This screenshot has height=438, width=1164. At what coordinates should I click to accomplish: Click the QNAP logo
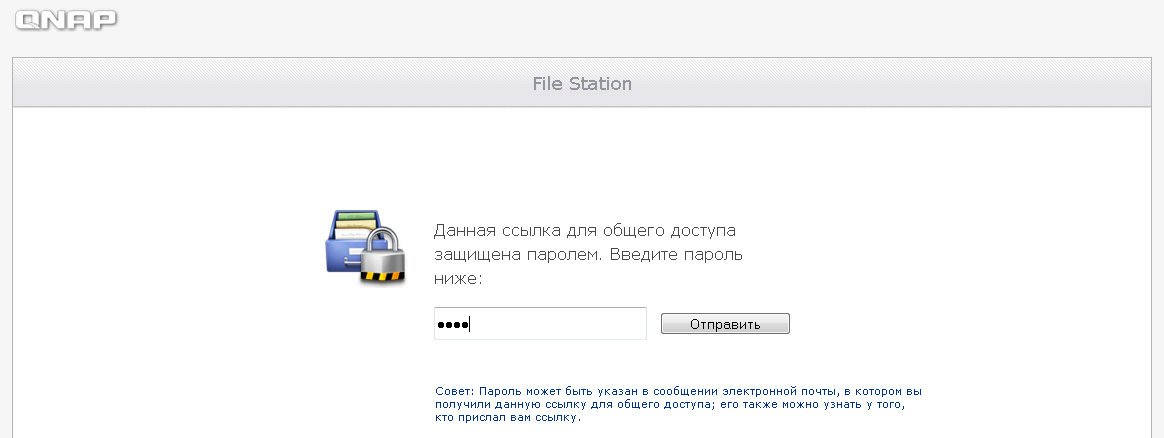[x=66, y=20]
